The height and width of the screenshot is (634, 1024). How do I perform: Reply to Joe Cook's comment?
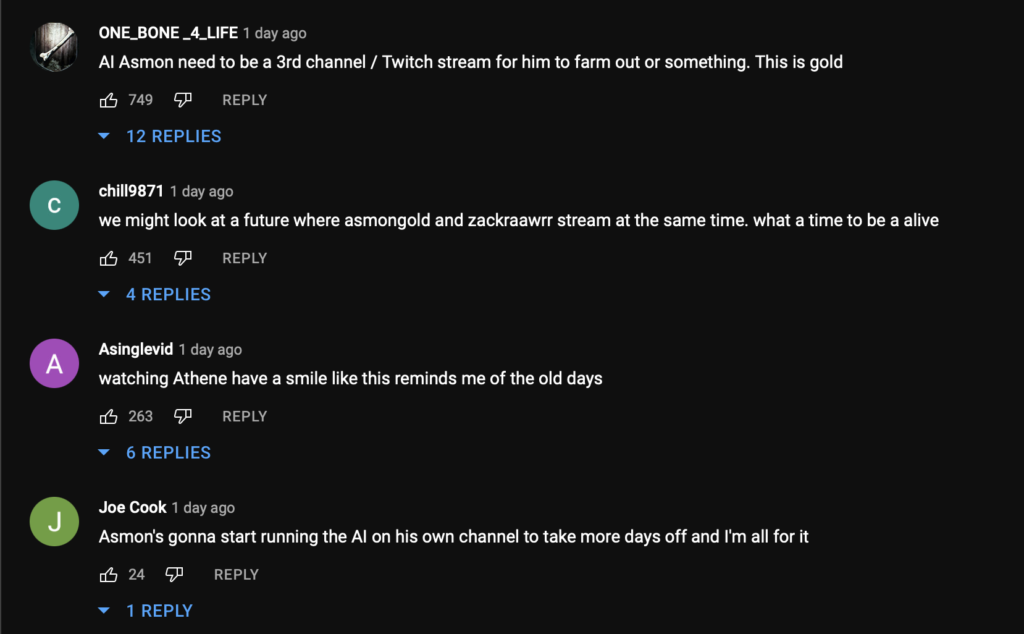click(x=236, y=573)
